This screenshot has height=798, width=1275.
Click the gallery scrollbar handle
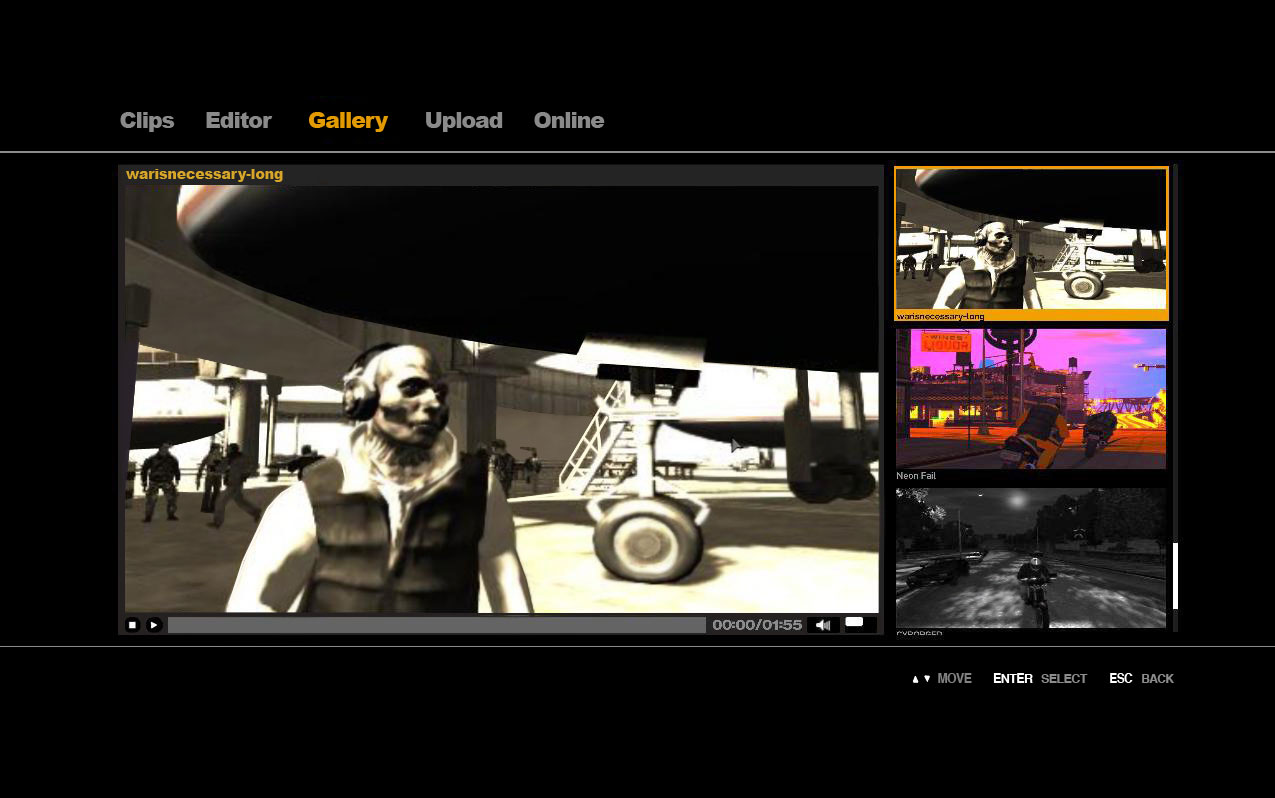pyautogui.click(x=1175, y=576)
